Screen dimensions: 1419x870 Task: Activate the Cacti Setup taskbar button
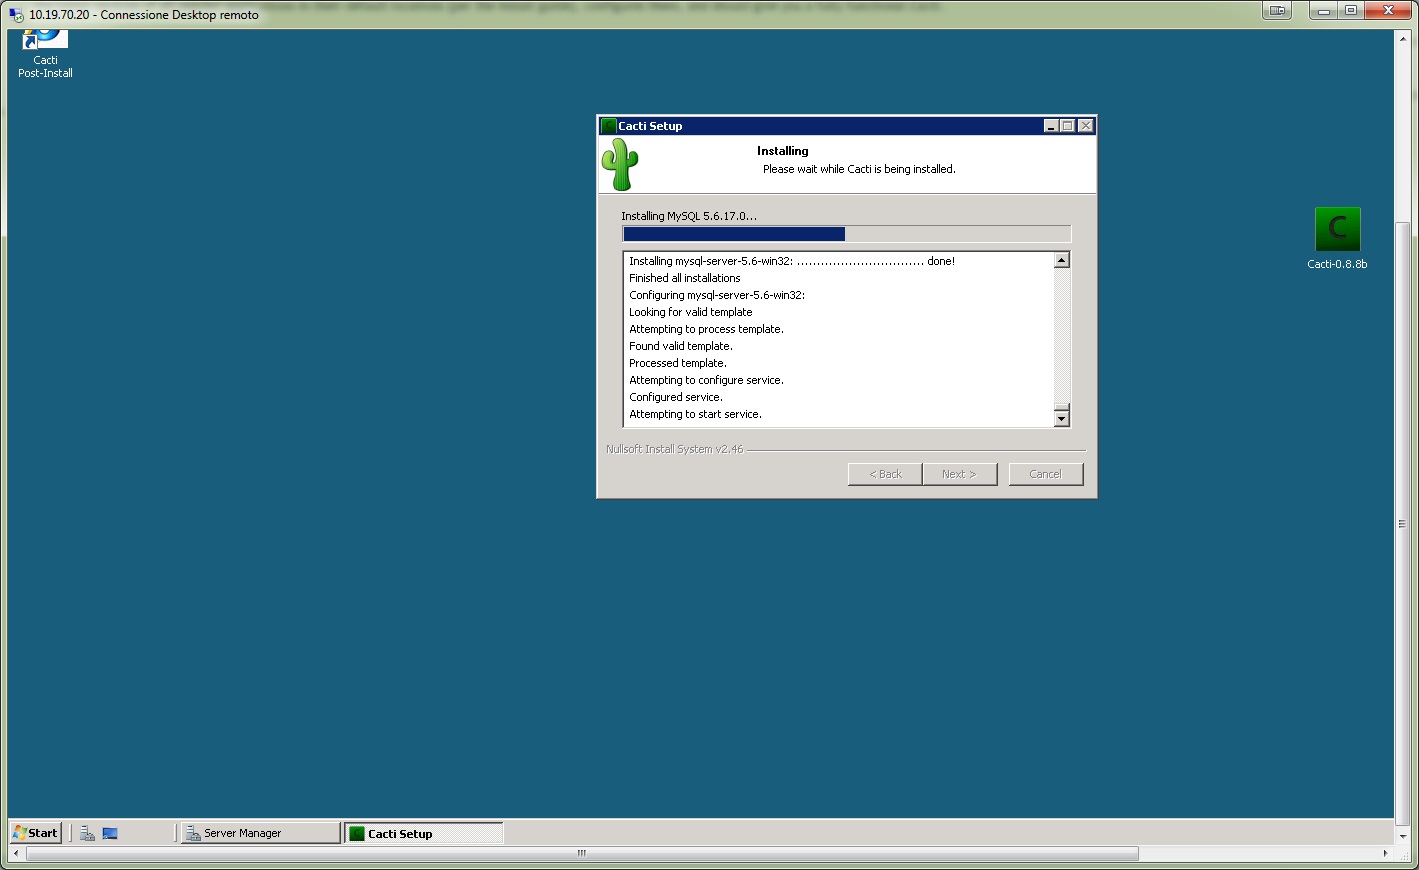[424, 833]
